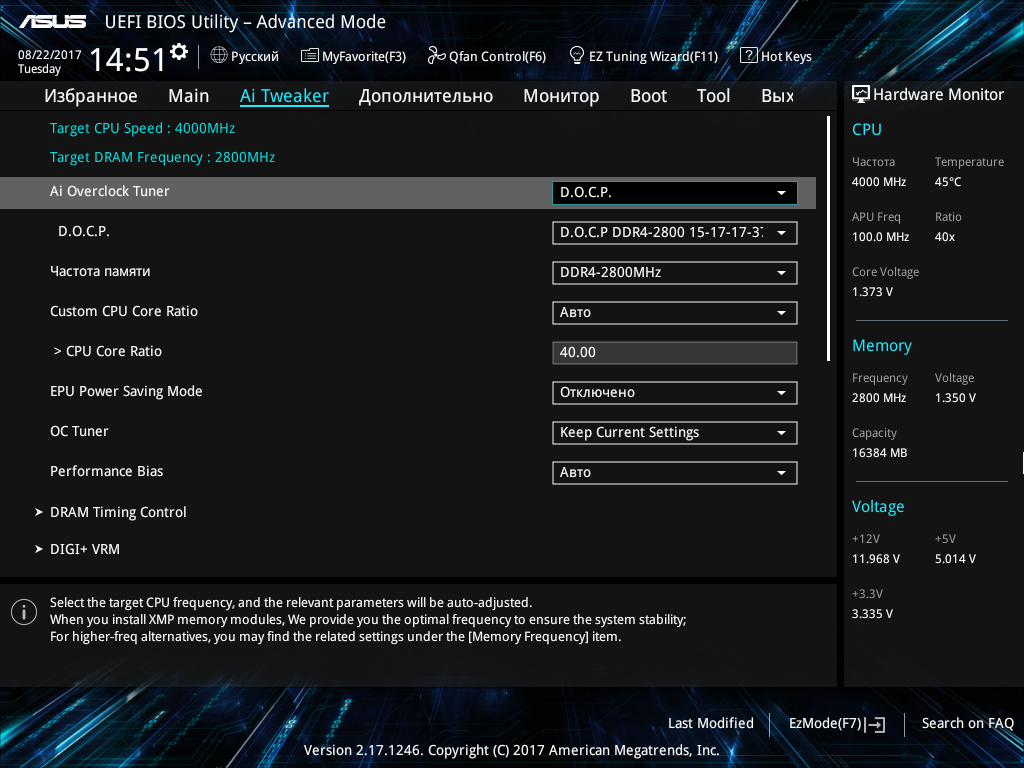The width and height of the screenshot is (1024, 768).
Task: Click the EPU Power Saving Mode label
Action: coord(126,391)
